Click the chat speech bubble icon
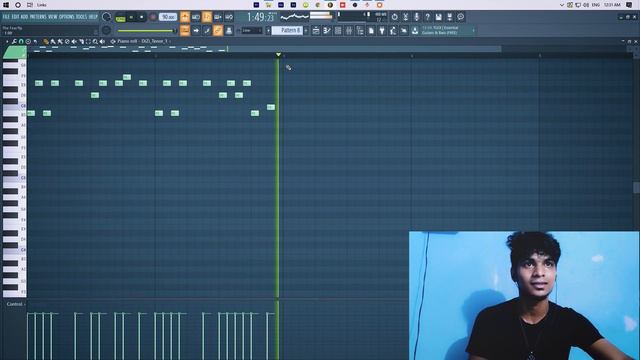 point(460,17)
